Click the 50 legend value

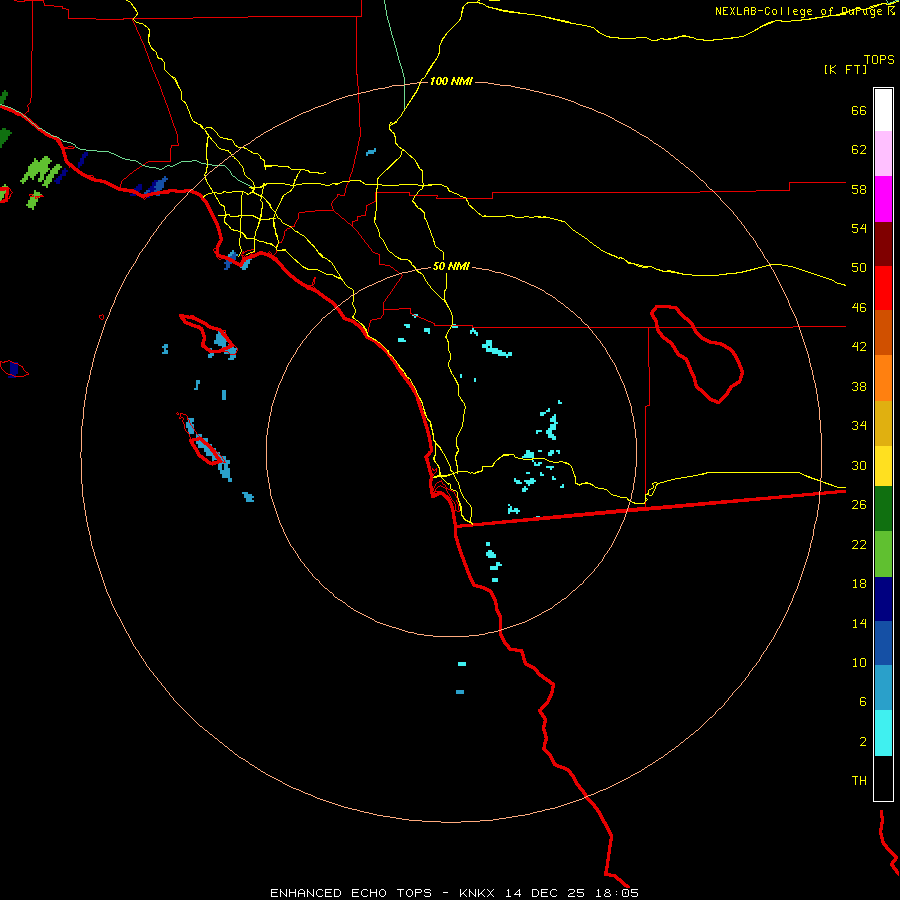[859, 268]
